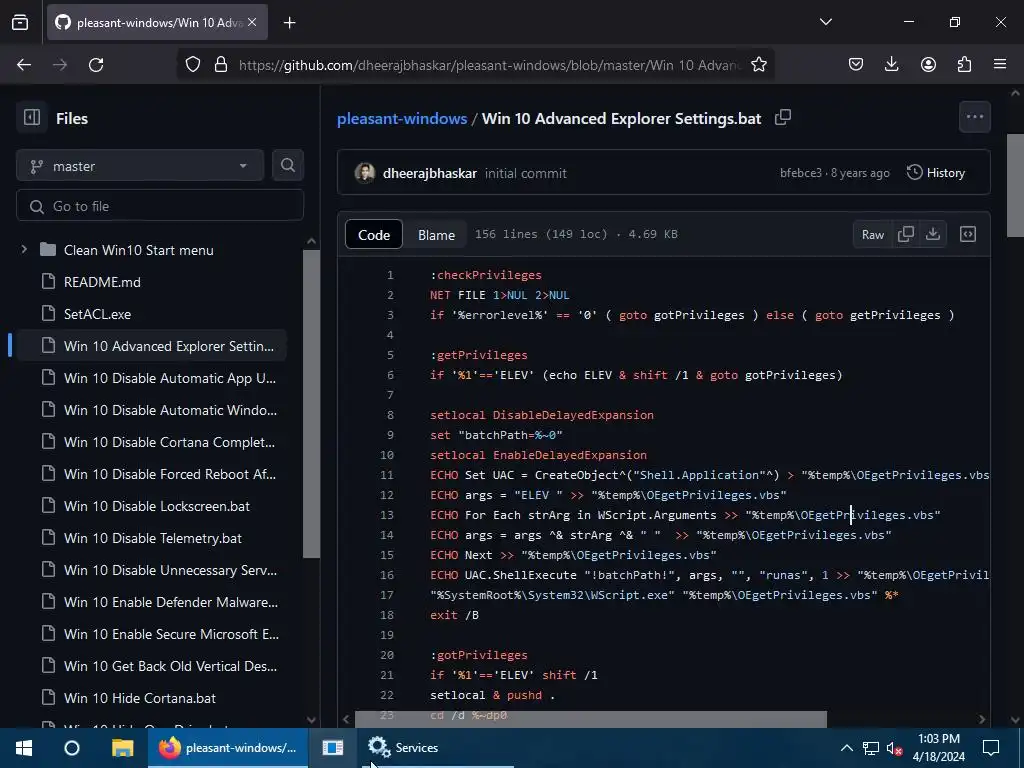Select the pleasant-windows Firefox tab
The image size is (1024, 768).
(157, 22)
